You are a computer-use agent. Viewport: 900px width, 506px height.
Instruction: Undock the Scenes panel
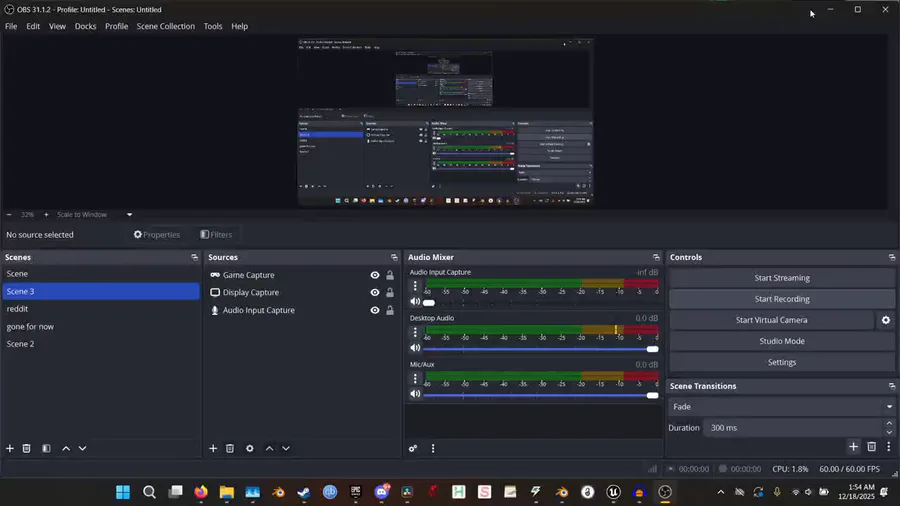(195, 257)
